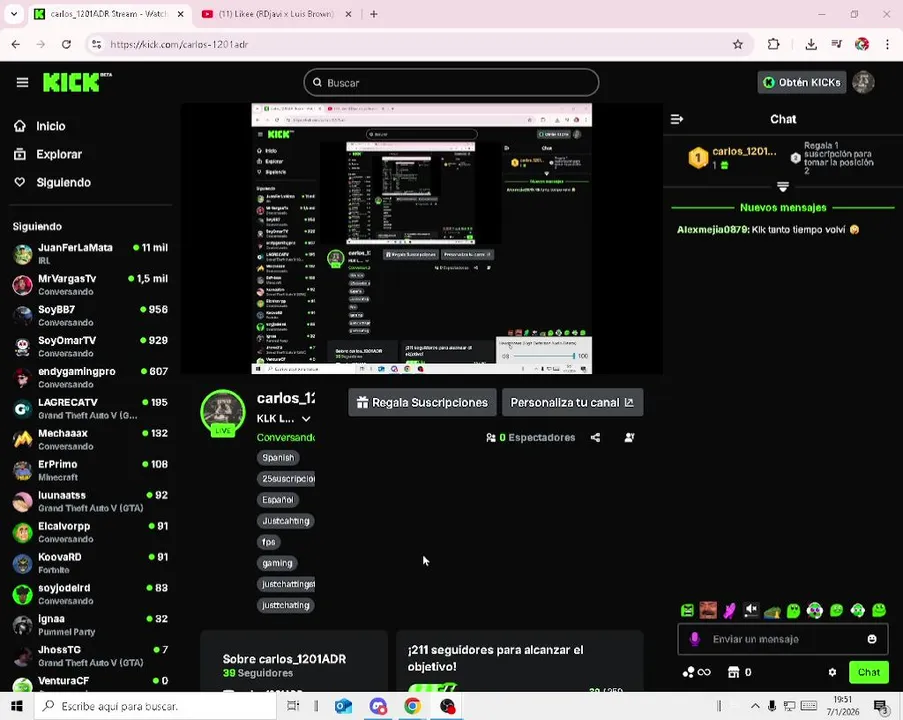The height and width of the screenshot is (720, 903).
Task: Click the purple microphone icon in chat input
Action: 695,639
